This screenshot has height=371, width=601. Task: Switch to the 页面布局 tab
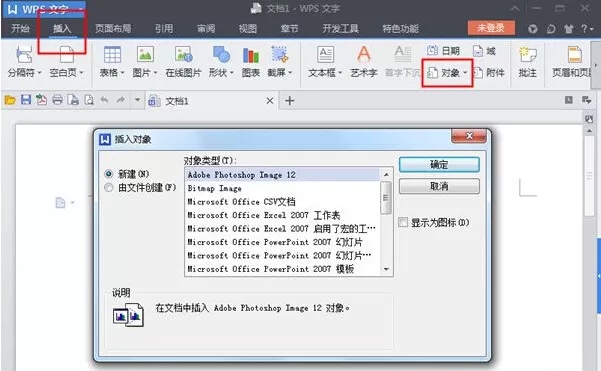click(113, 29)
